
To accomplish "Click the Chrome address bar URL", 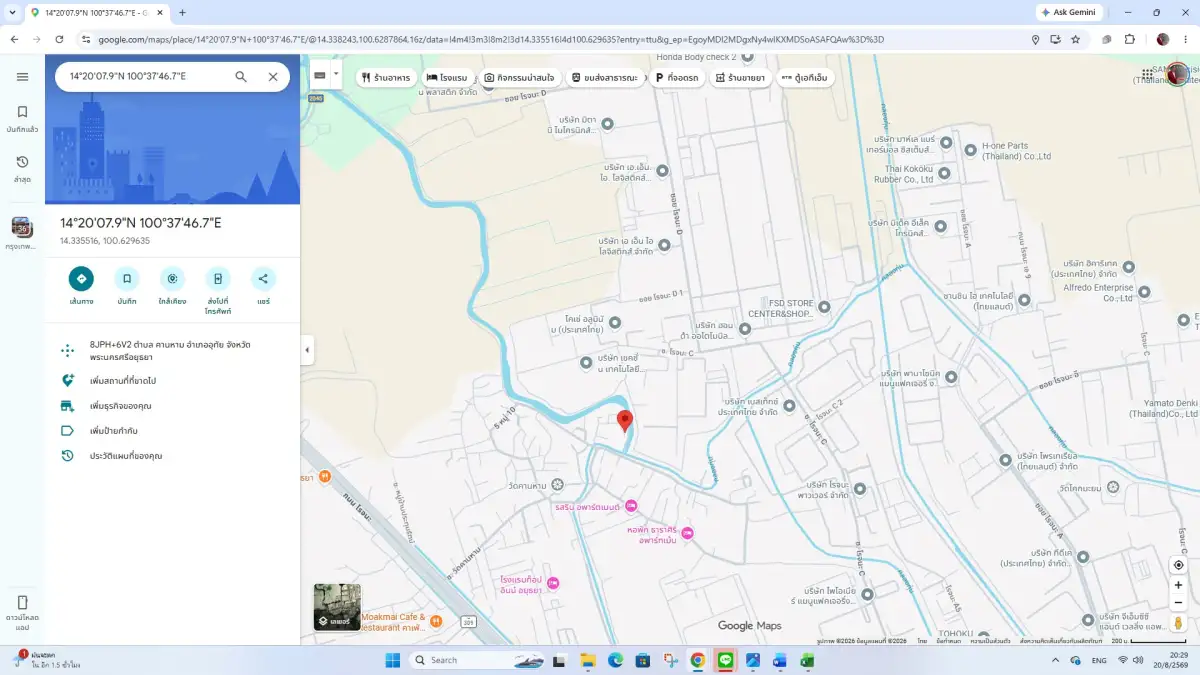I will 490,39.
